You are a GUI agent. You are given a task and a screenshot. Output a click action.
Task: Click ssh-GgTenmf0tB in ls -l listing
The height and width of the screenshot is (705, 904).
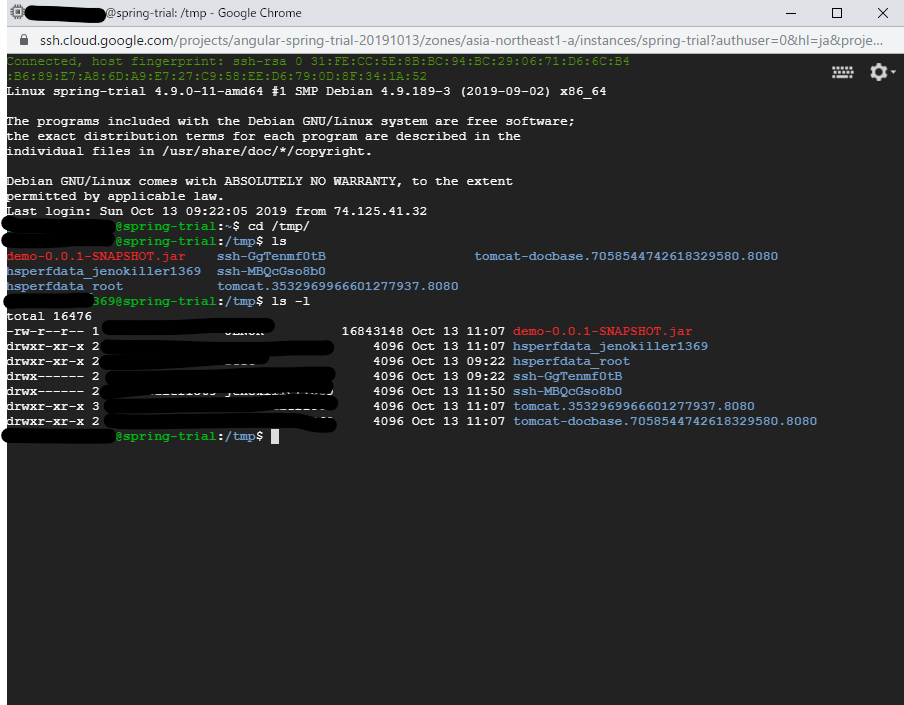pyautogui.click(x=567, y=376)
